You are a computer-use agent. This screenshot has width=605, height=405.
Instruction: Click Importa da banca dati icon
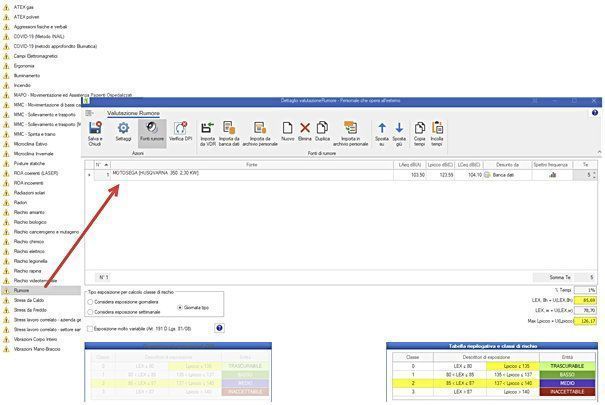point(229,132)
